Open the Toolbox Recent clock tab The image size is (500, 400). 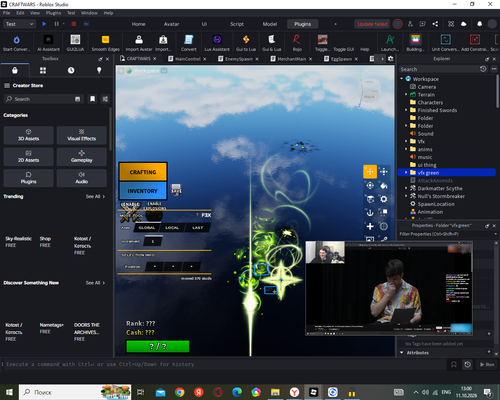pos(71,70)
